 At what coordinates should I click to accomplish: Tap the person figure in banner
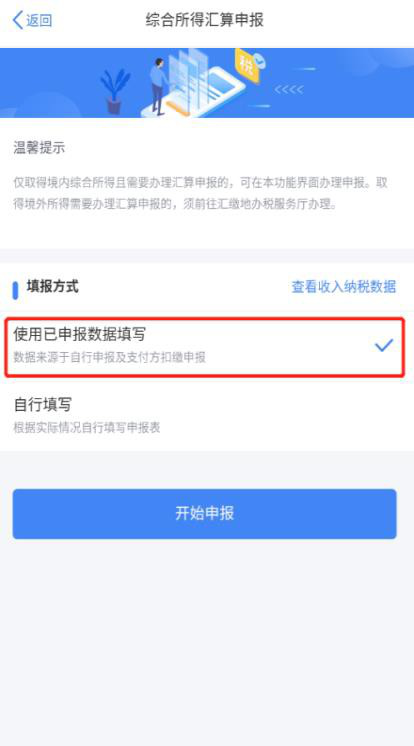pos(159,87)
